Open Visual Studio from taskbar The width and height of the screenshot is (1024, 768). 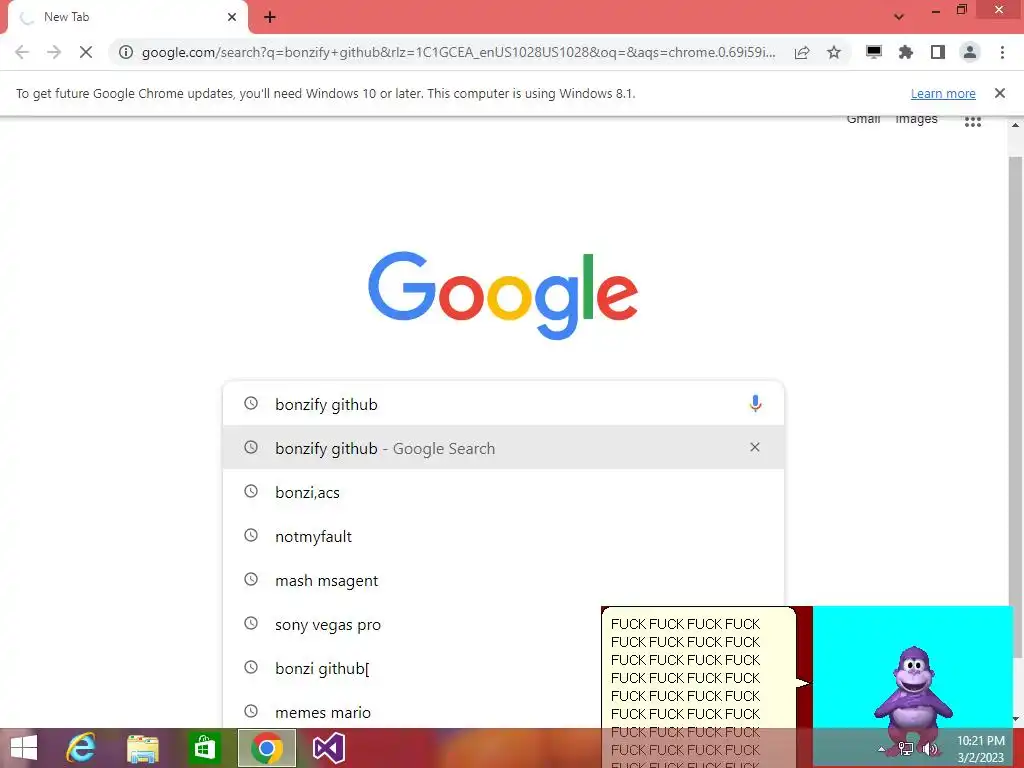pos(328,748)
